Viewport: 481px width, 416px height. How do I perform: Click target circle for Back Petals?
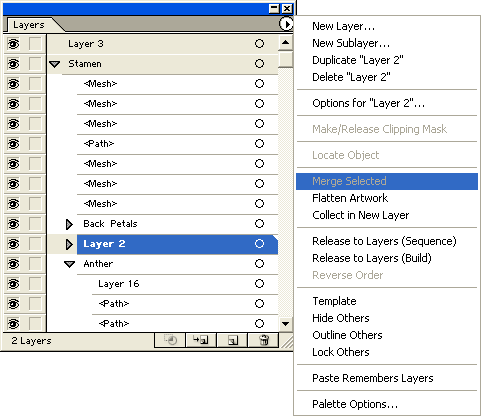(x=259, y=224)
